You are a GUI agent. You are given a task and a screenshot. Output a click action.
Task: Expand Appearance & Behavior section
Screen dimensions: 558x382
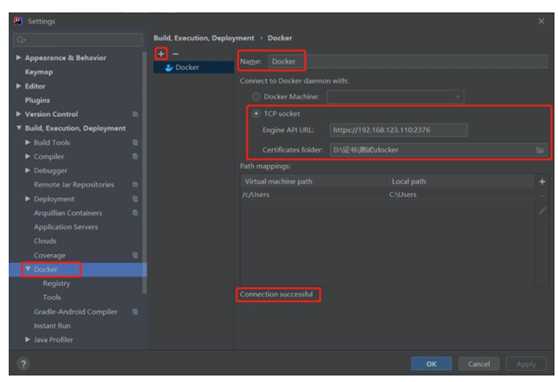[19, 58]
